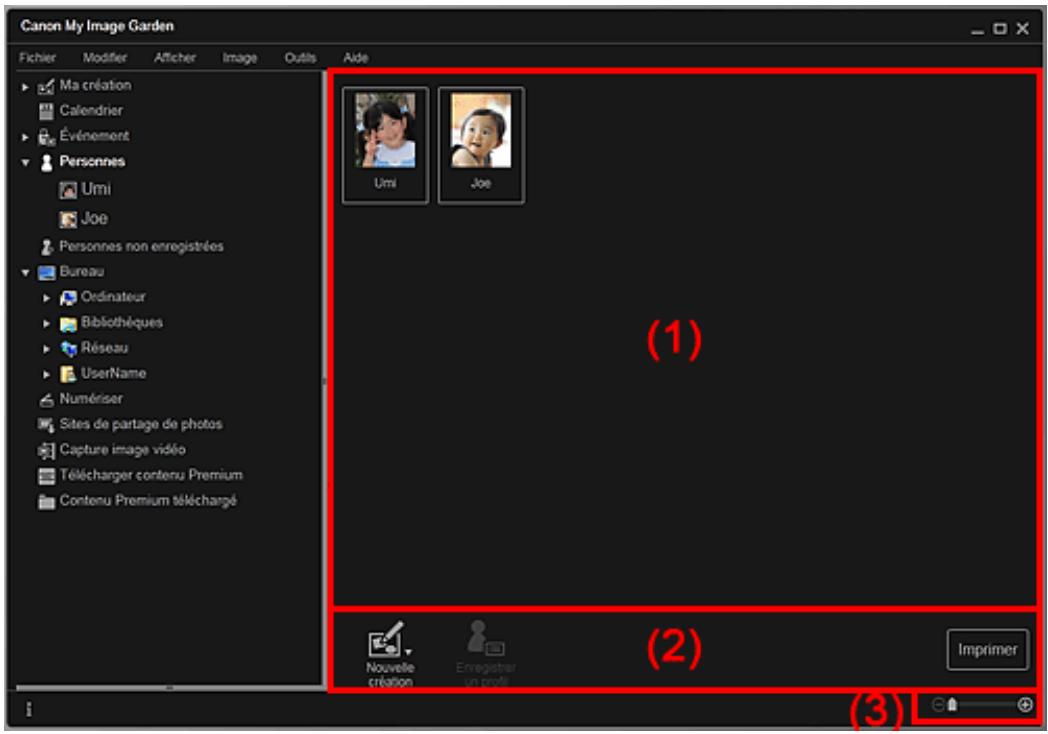Click the Imprimer button

coord(987,649)
